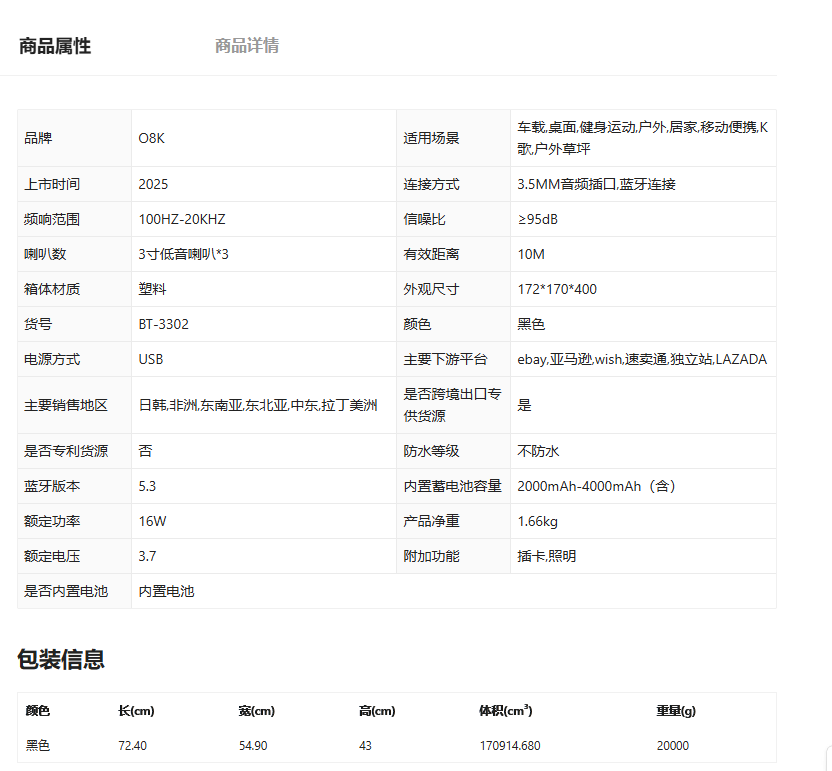Image resolution: width=832 pixels, height=771 pixels.
Task: Click the 喇叭数 value 3寸低音喇叭*3
Action: point(184,254)
